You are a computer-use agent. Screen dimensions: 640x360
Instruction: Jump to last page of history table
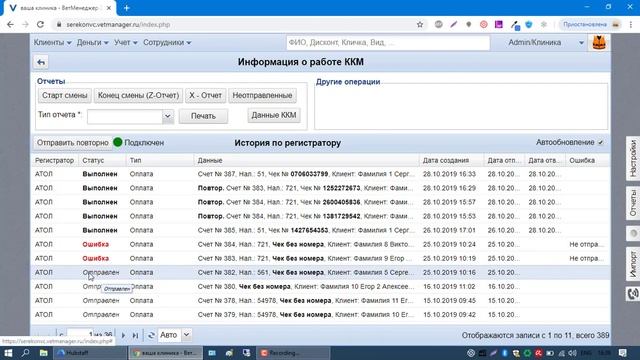(x=135, y=335)
